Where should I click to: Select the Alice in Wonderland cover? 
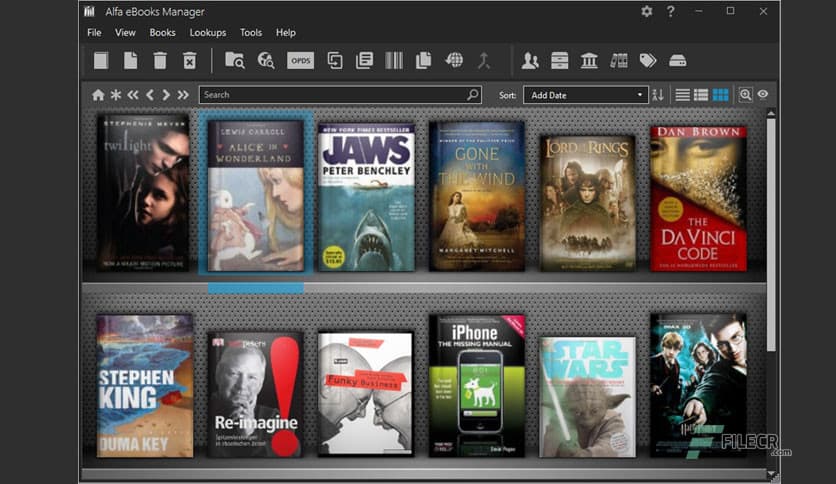[256, 196]
